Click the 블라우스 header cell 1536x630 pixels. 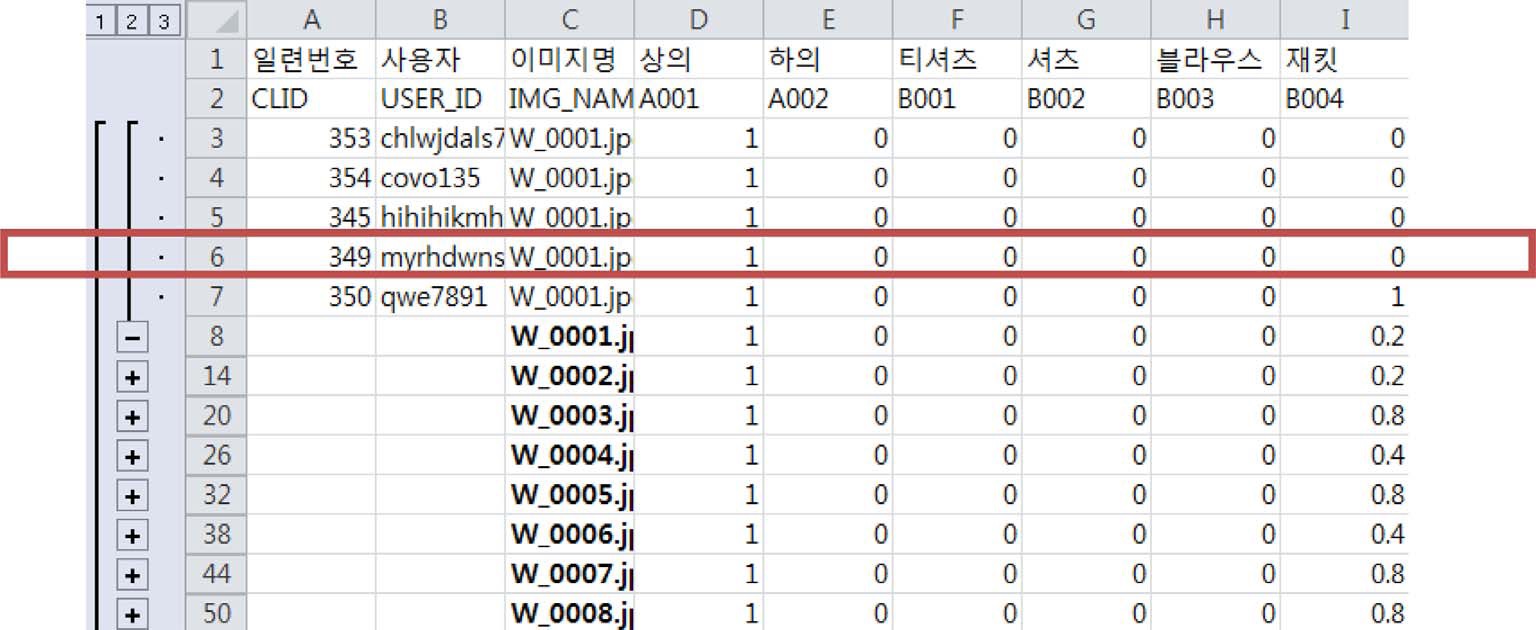1215,60
